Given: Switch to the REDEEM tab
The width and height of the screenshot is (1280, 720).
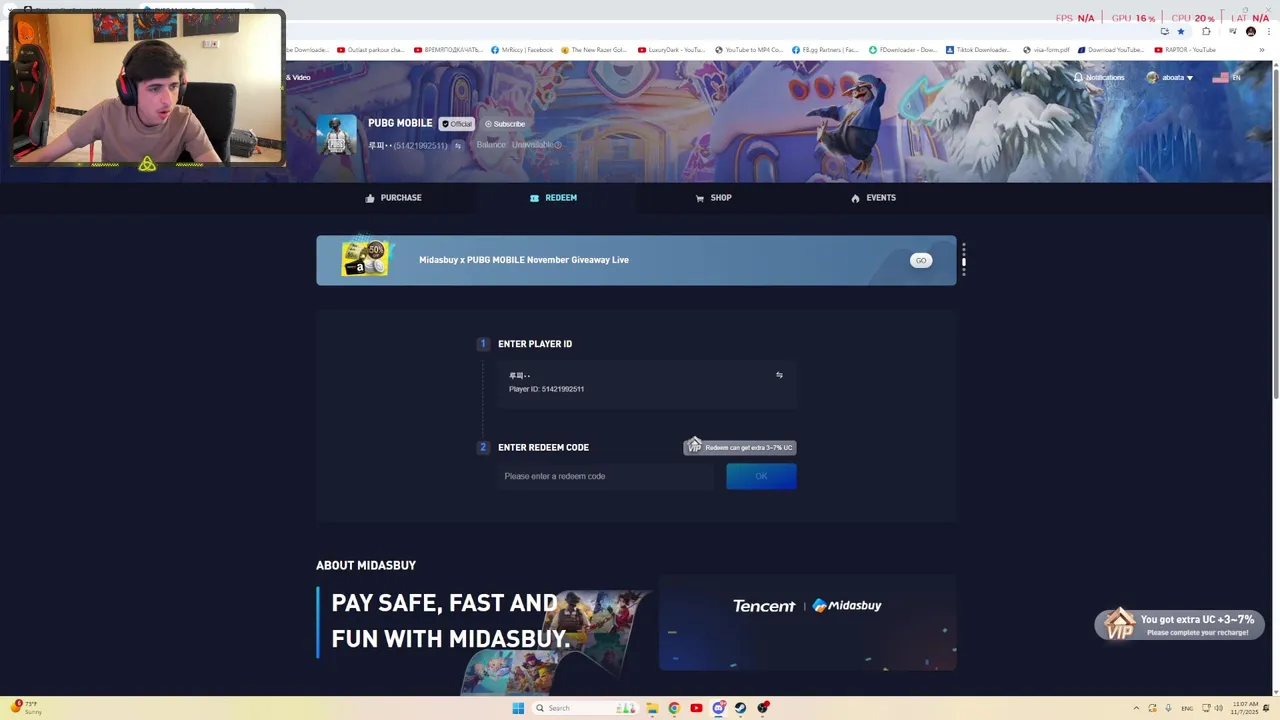Looking at the screenshot, I should (553, 198).
